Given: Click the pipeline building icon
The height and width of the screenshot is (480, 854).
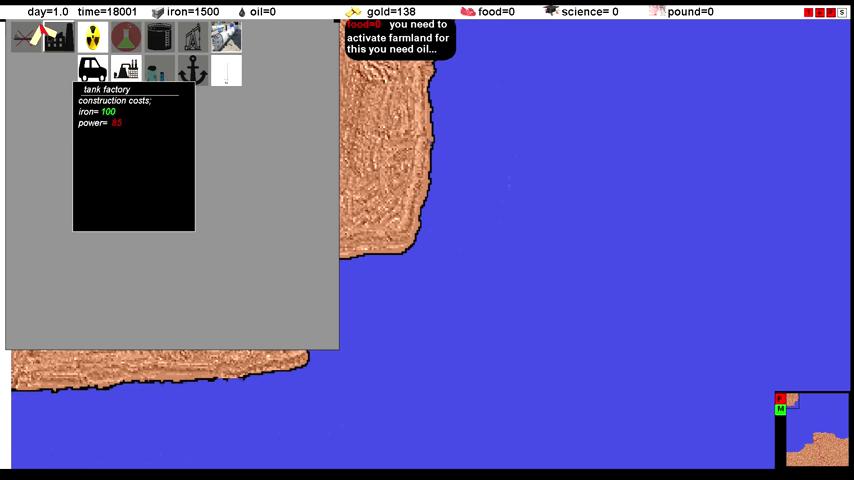Looking at the screenshot, I should [x=226, y=38].
